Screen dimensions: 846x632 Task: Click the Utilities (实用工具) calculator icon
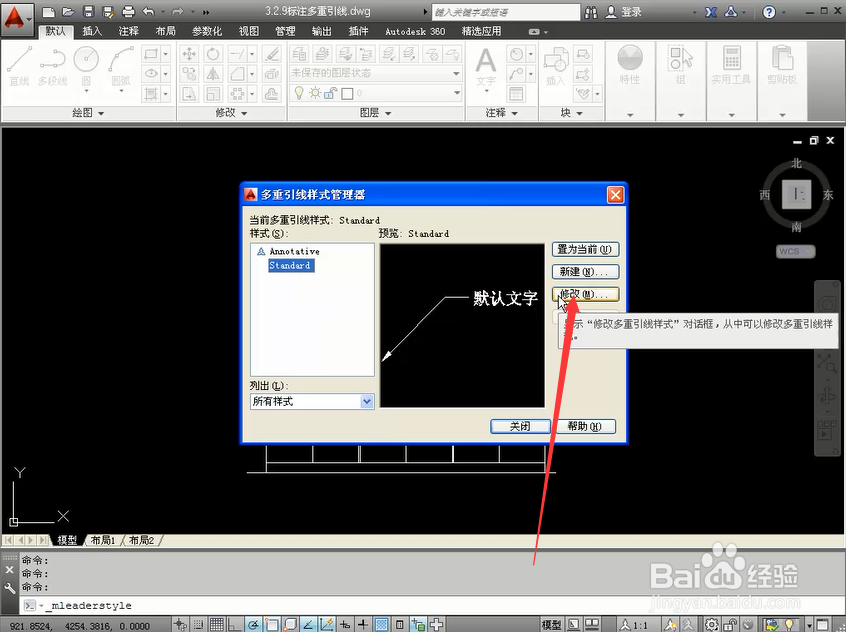[731, 65]
